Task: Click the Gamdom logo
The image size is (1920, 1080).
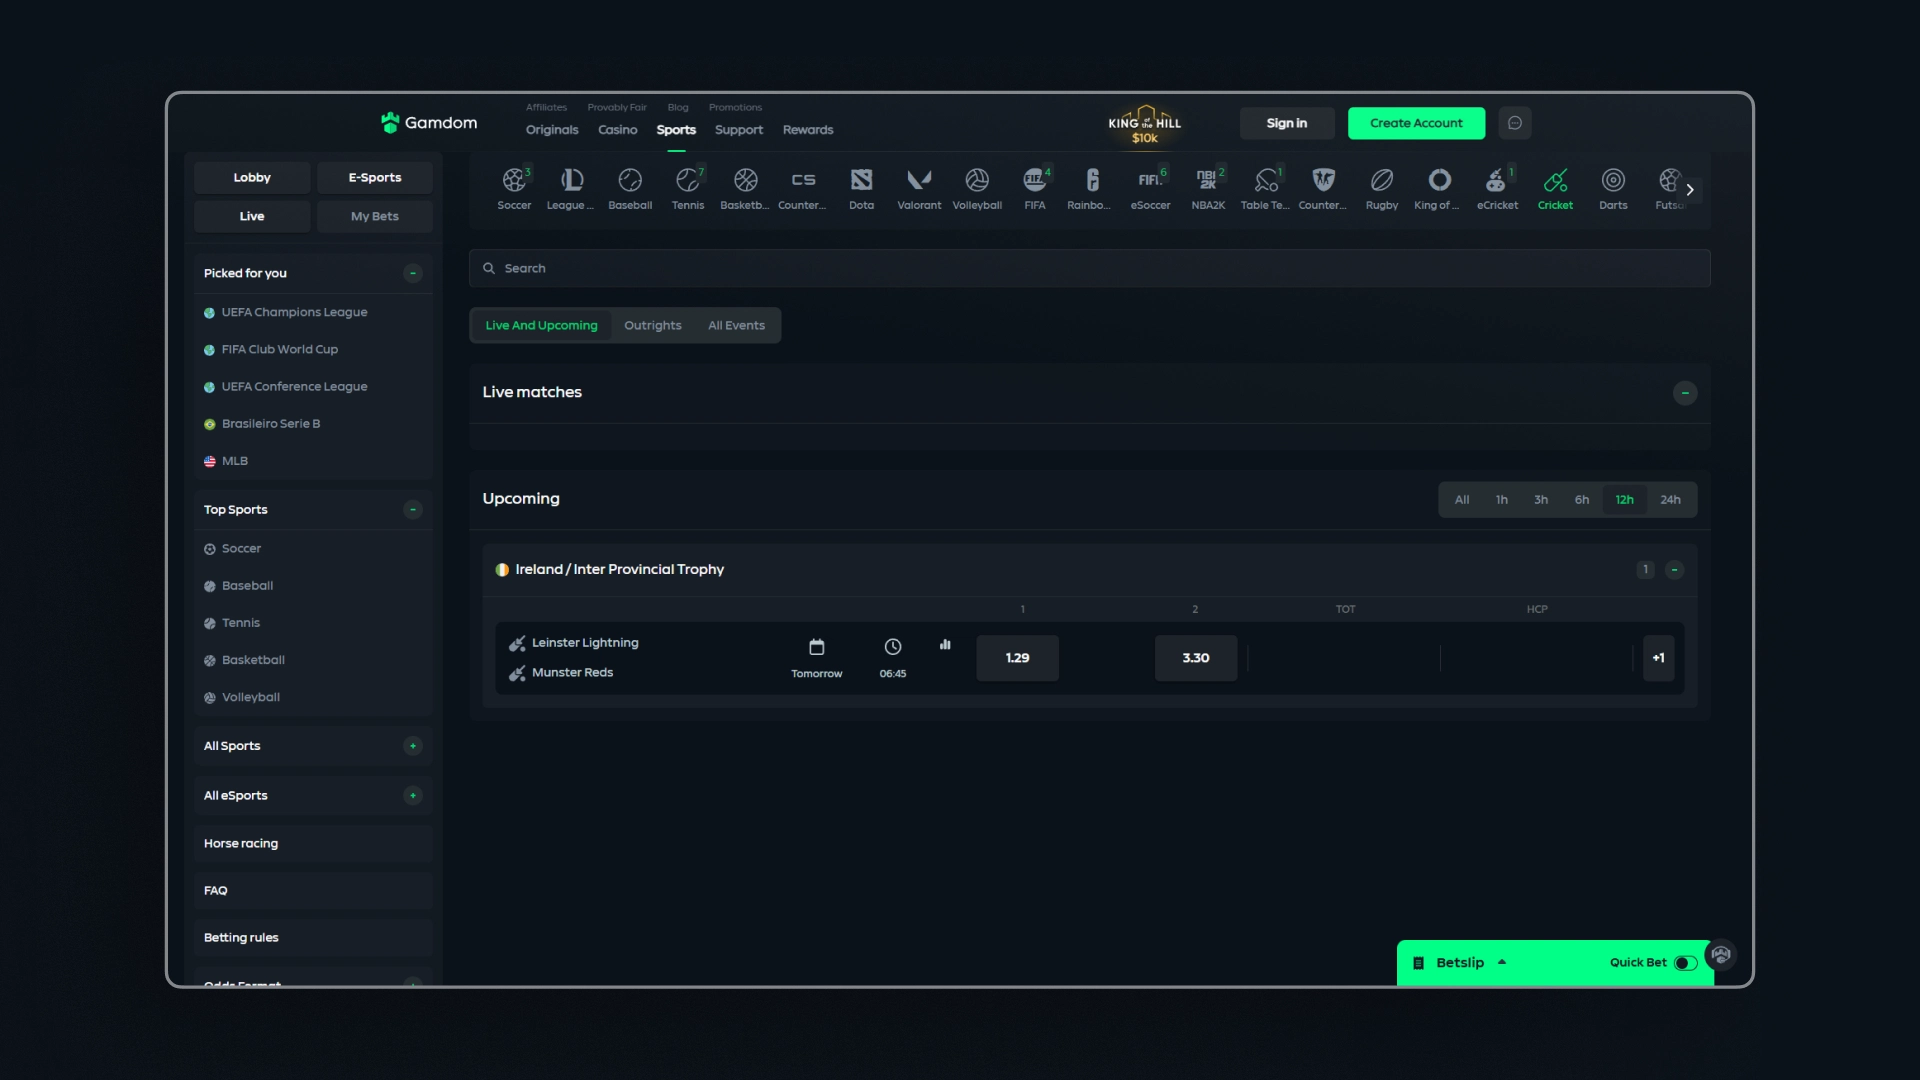Action: tap(429, 123)
